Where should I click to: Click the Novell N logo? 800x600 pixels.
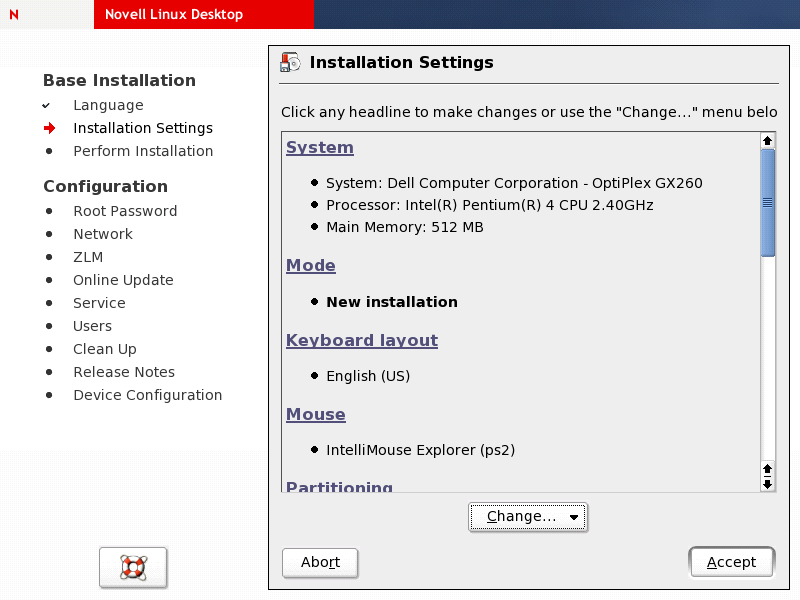[13, 15]
